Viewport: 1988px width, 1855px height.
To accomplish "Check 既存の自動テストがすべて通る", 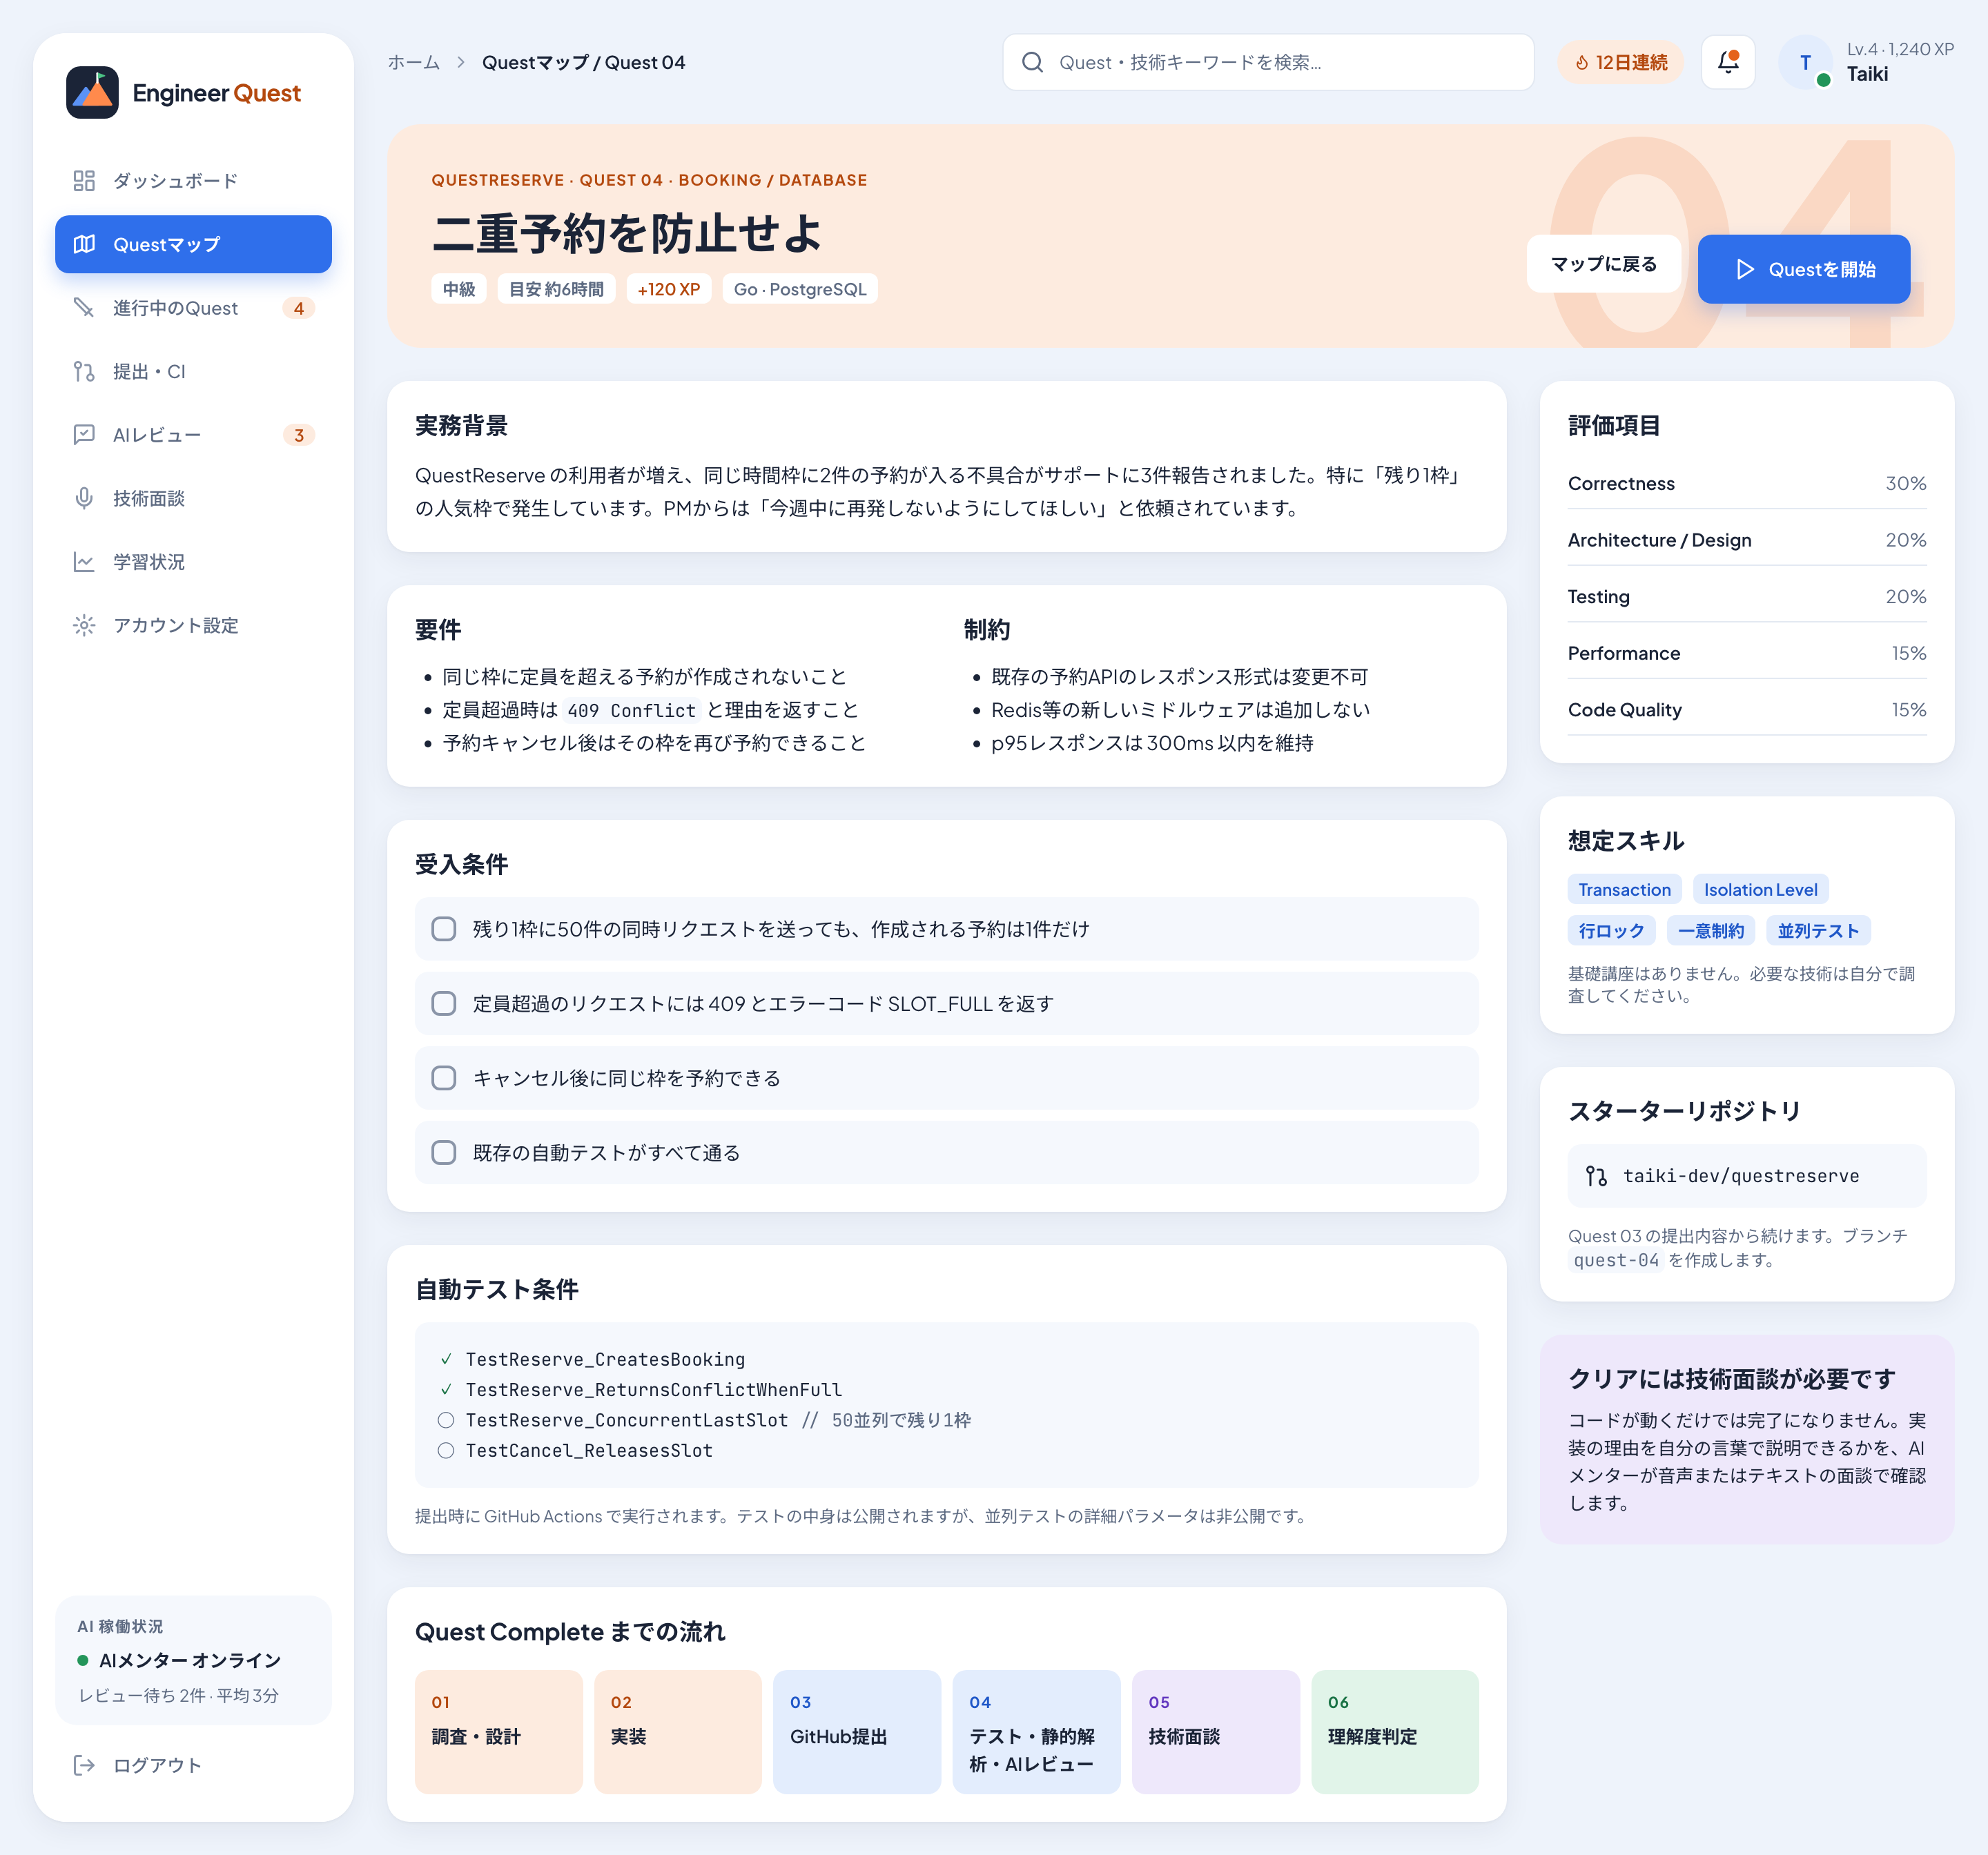I will coord(444,1152).
